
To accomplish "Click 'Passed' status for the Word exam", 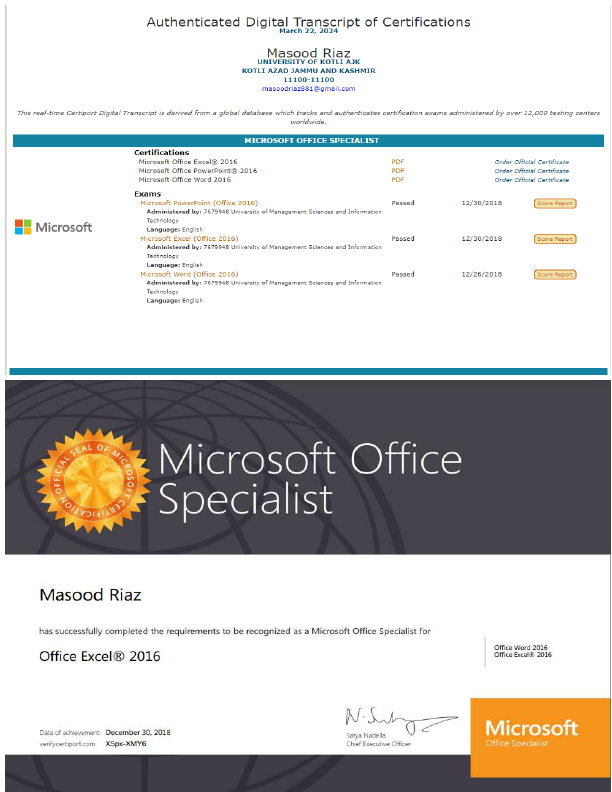I will pyautogui.click(x=402, y=274).
